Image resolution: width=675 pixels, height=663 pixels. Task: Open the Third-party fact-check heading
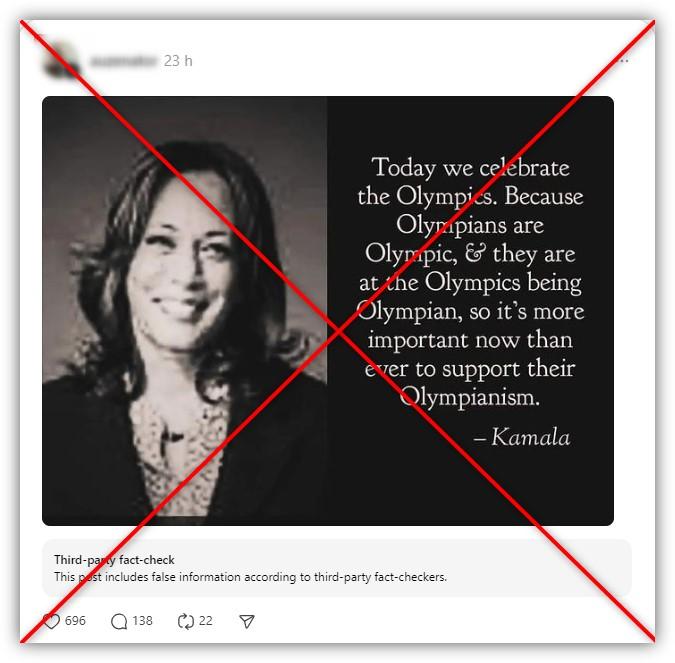(x=114, y=560)
